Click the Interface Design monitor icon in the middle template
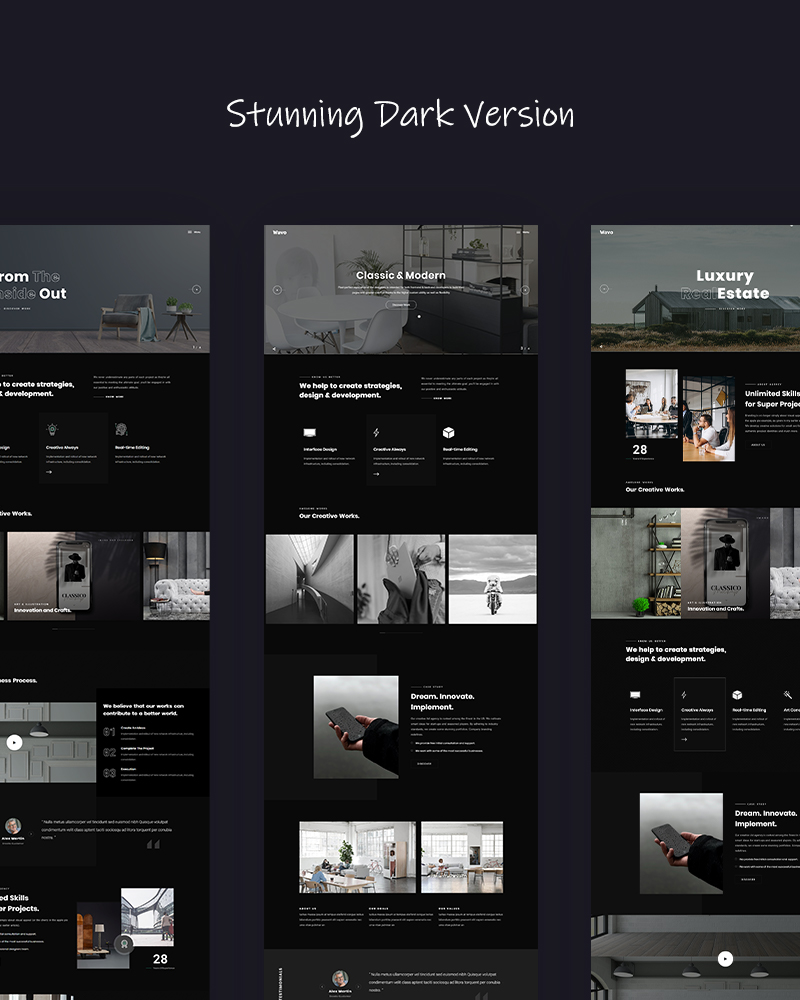Viewport: 800px width, 1000px height. click(x=310, y=433)
